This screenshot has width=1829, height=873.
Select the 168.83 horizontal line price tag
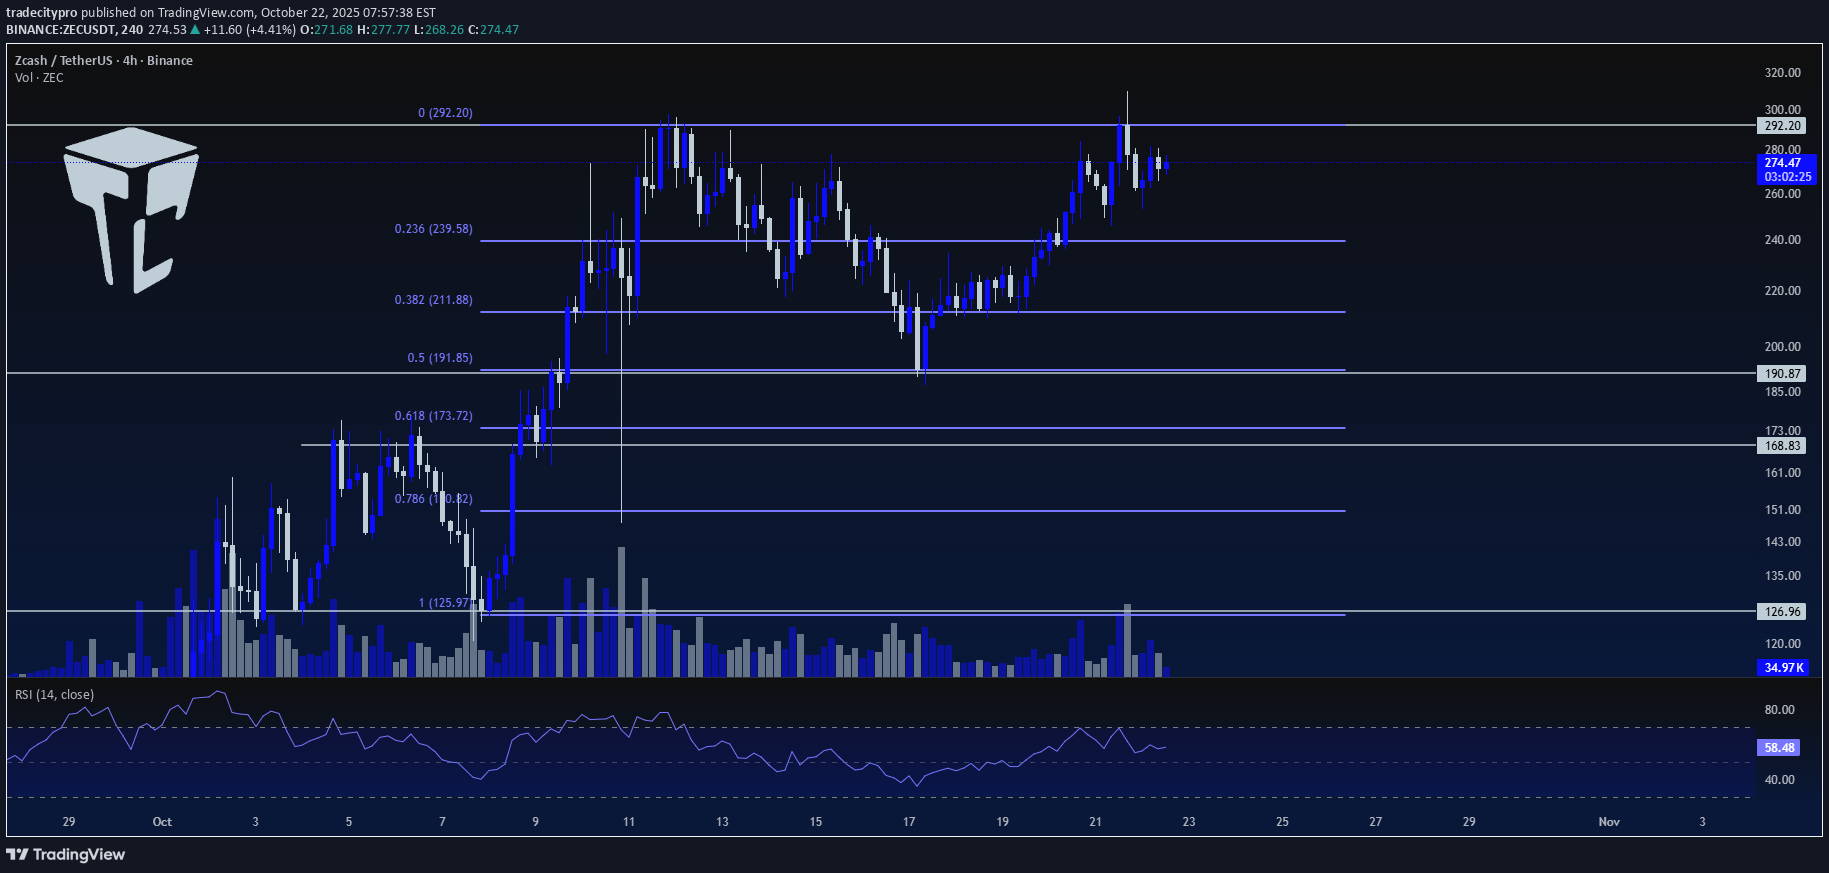(x=1781, y=446)
